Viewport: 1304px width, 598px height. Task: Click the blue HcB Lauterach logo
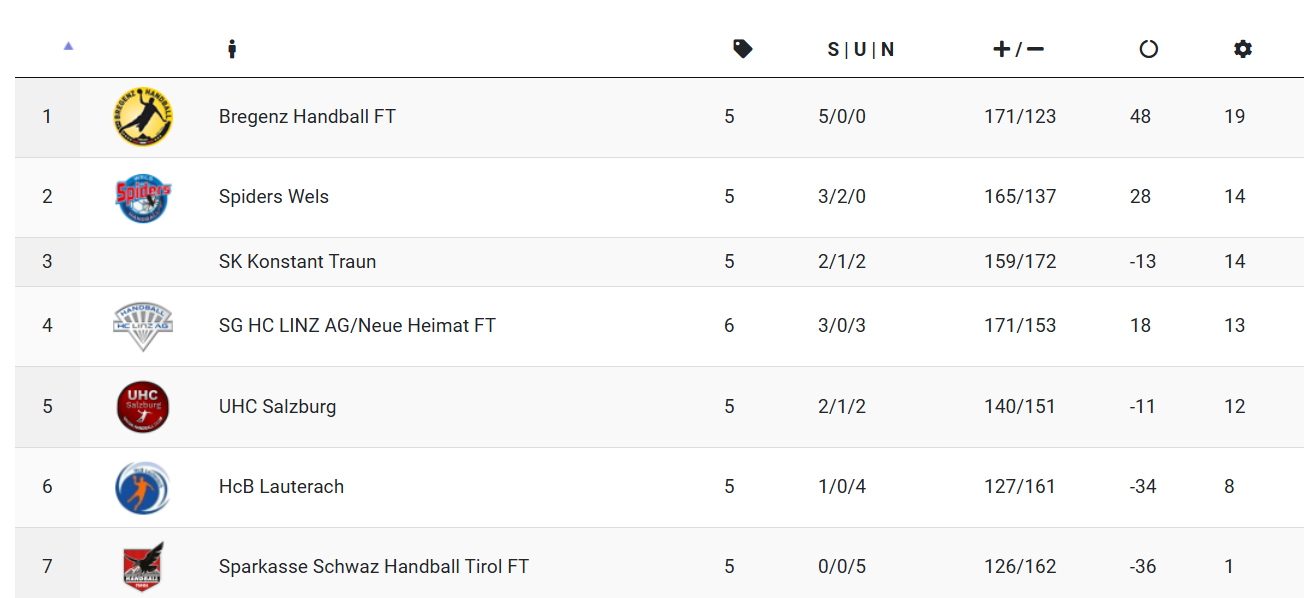(143, 487)
